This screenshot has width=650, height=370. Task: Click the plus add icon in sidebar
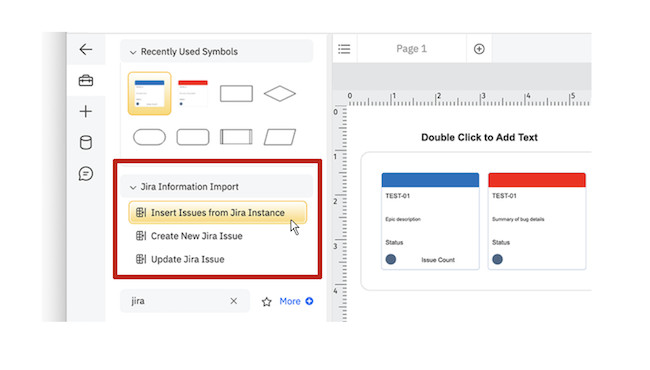86,111
